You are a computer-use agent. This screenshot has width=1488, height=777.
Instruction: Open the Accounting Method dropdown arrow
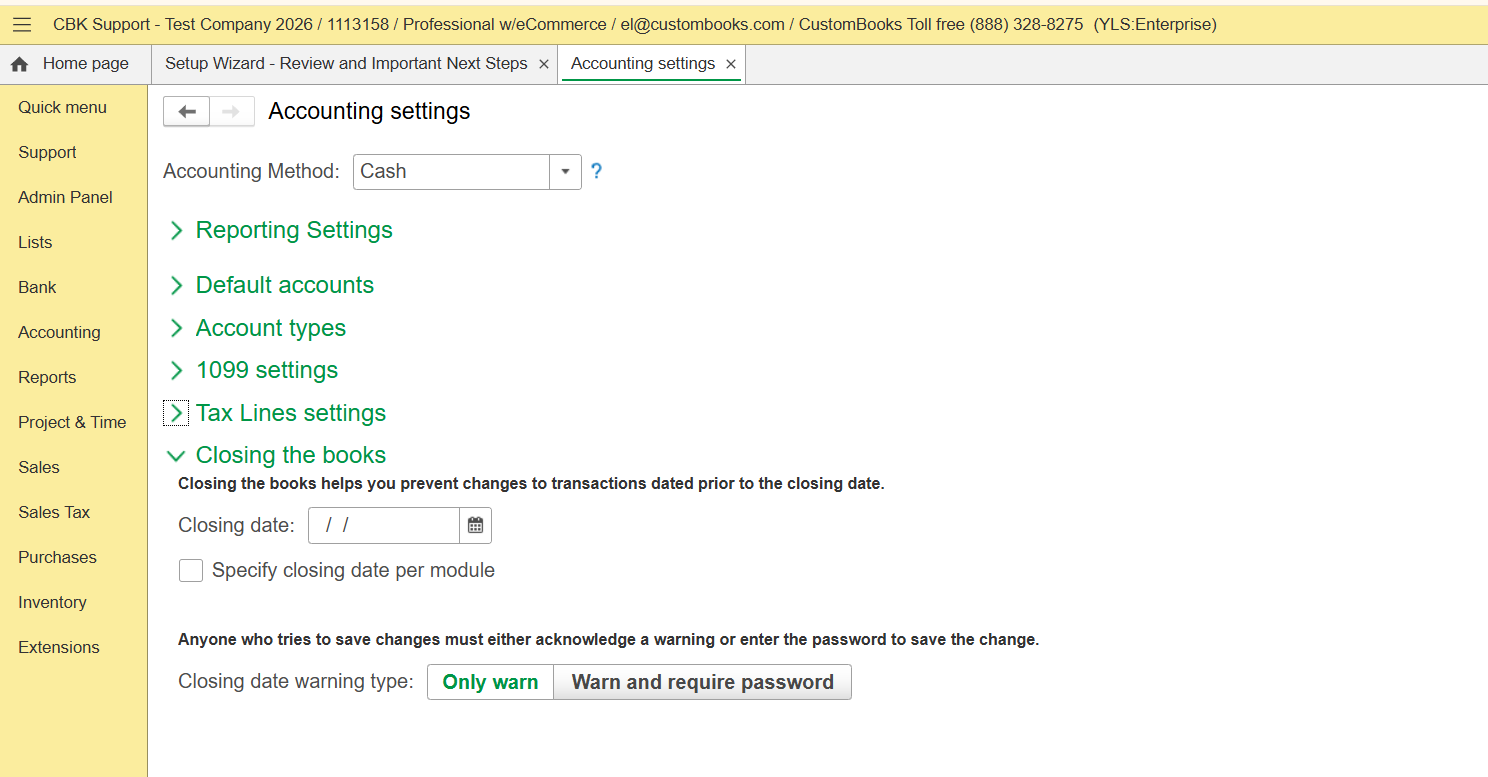point(565,171)
